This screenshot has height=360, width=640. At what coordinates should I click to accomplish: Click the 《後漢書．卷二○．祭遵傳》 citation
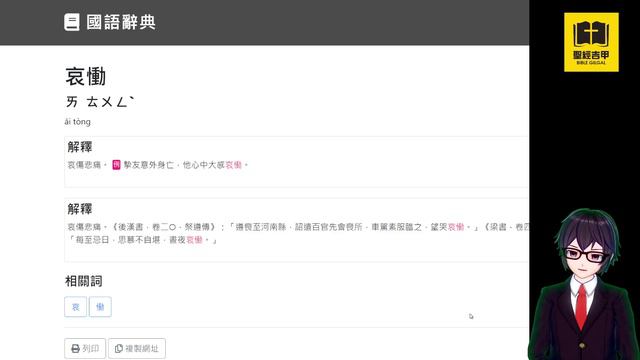coord(163,227)
